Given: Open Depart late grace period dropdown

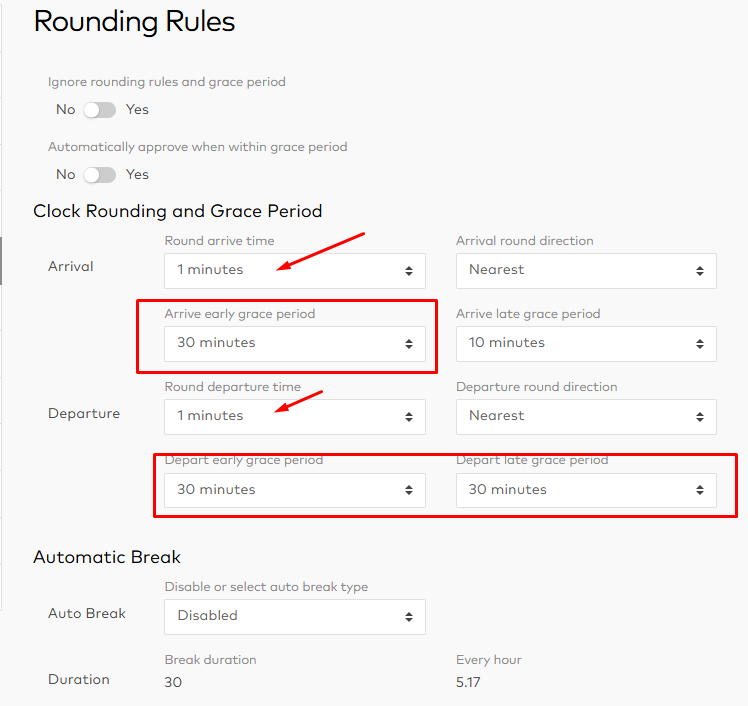Looking at the screenshot, I should coord(586,490).
